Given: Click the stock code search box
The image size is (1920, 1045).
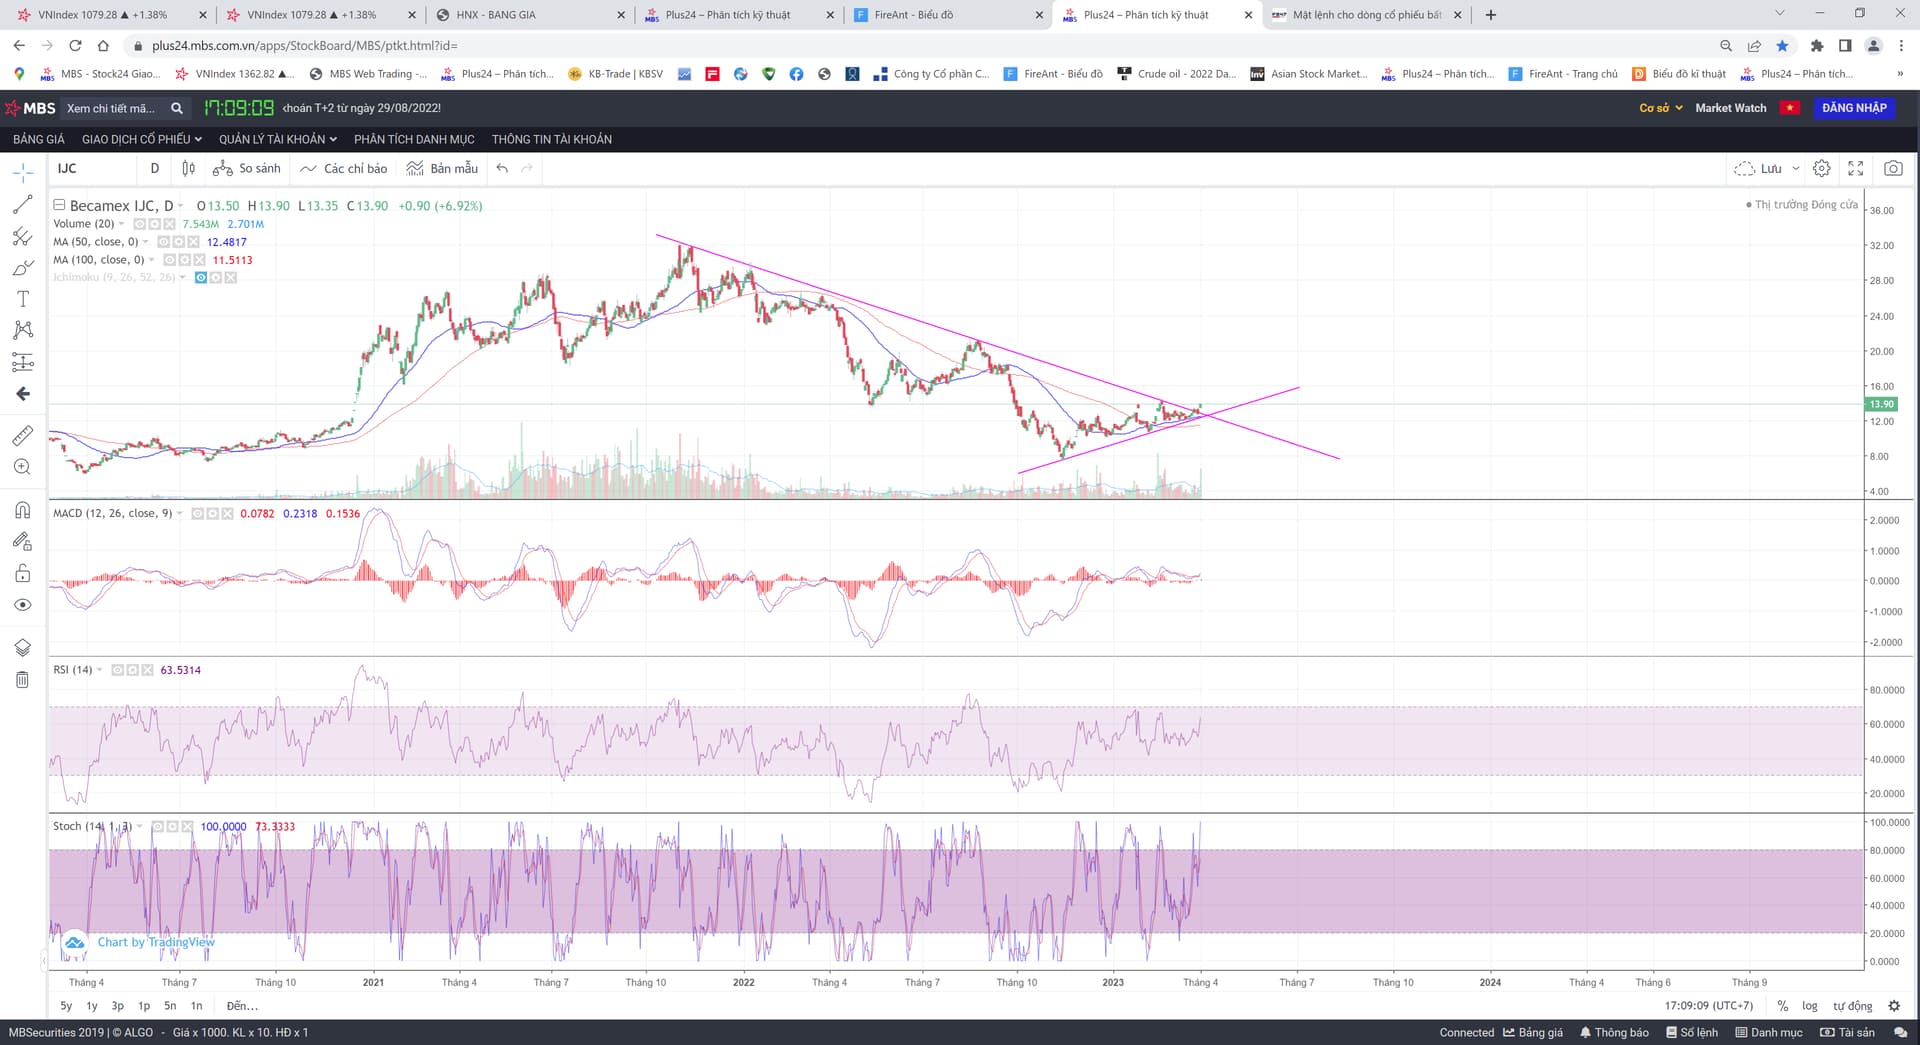Looking at the screenshot, I should [x=125, y=108].
